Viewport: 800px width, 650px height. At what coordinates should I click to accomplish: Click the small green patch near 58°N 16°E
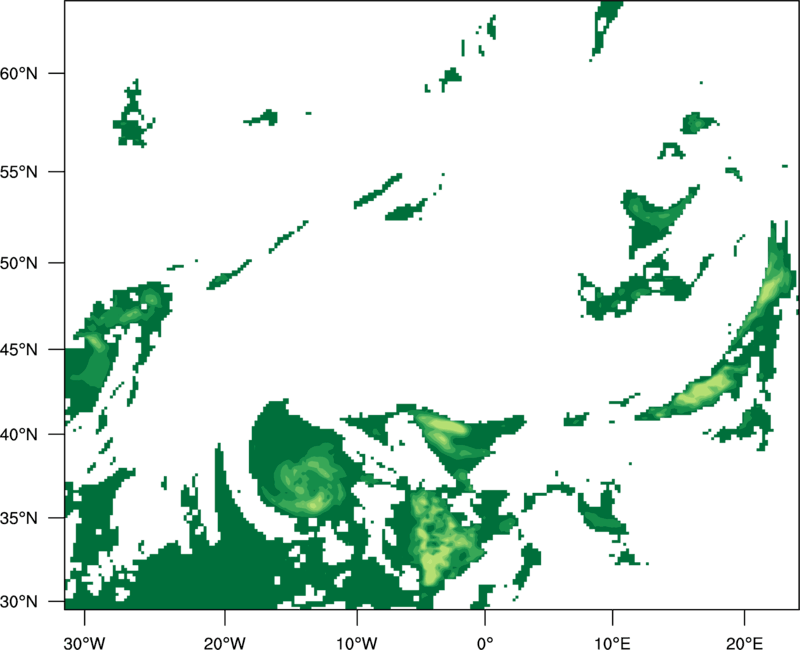pos(698,123)
